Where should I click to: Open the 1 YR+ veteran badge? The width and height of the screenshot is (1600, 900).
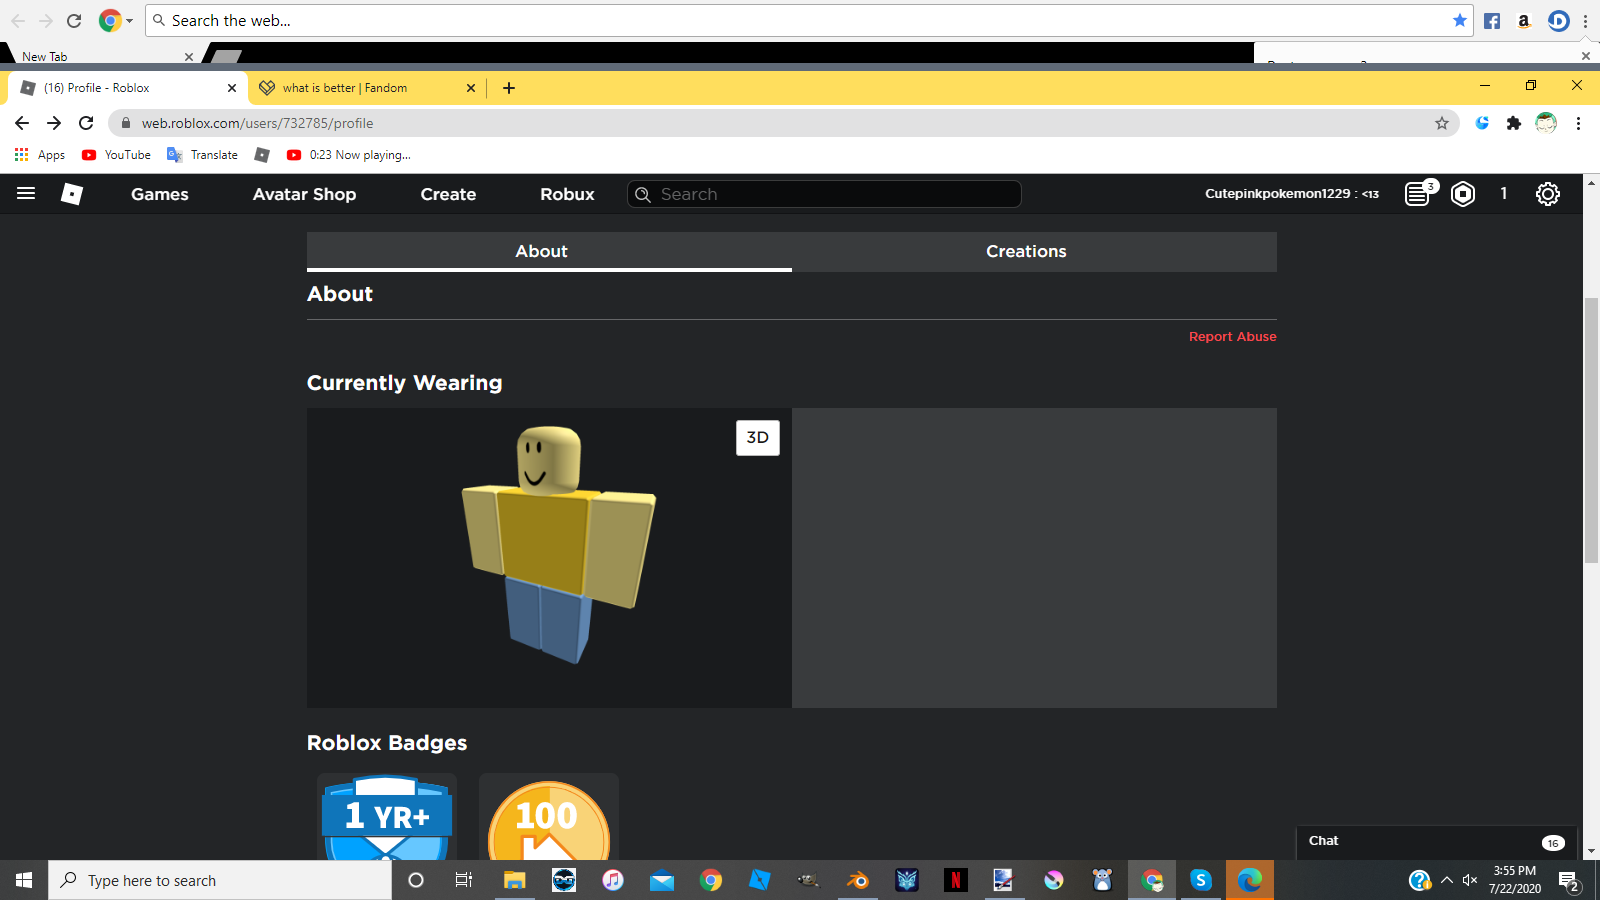387,817
